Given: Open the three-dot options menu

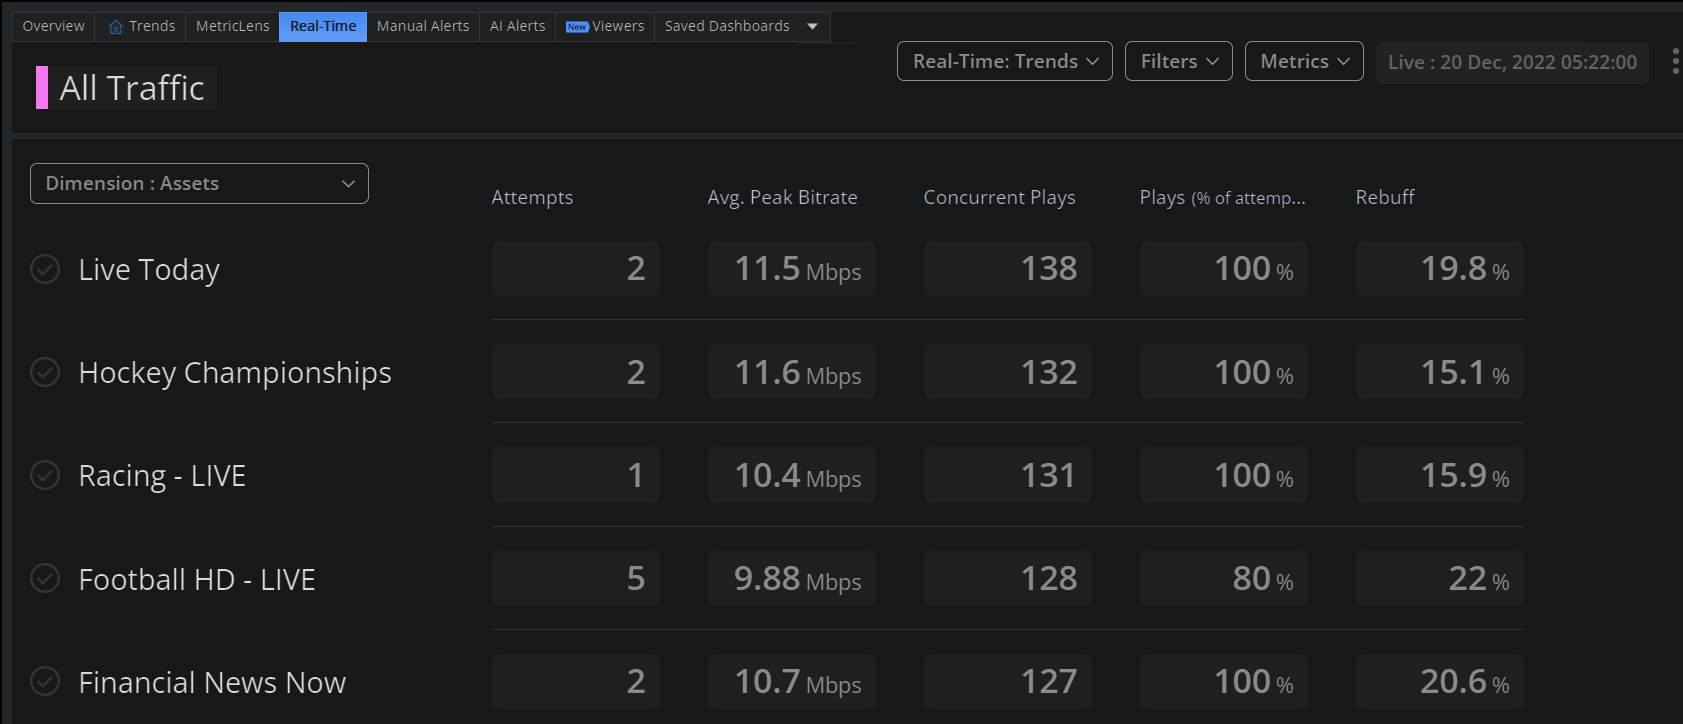Looking at the screenshot, I should pos(1675,62).
